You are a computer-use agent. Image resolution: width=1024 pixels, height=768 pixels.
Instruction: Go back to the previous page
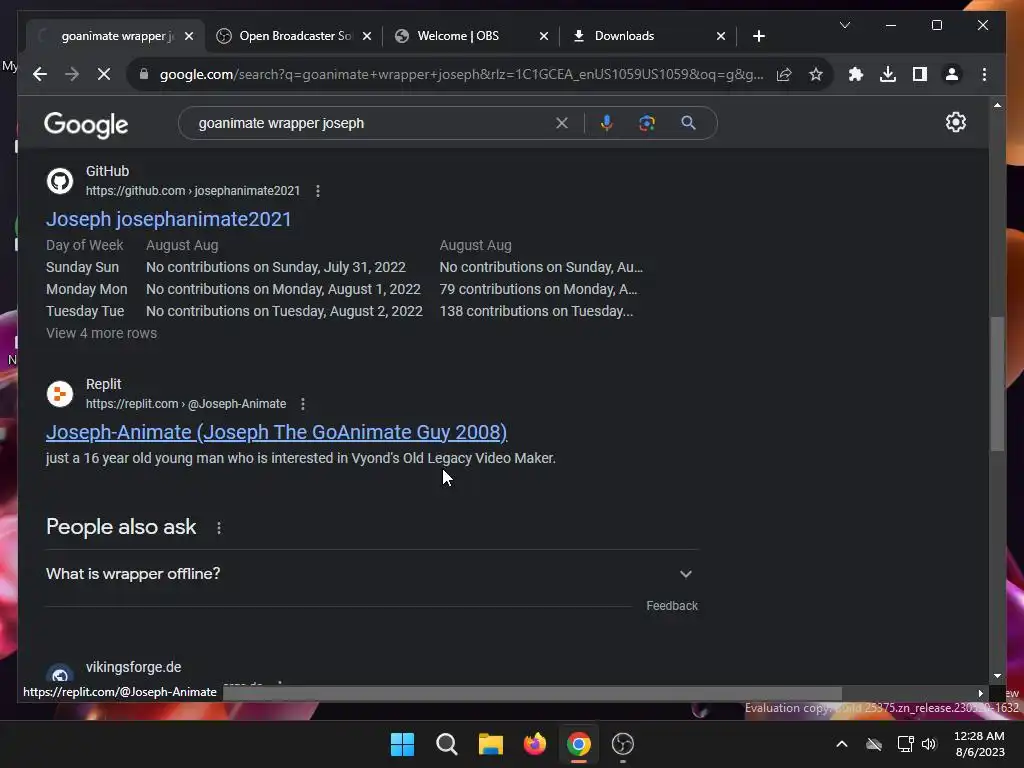40,74
